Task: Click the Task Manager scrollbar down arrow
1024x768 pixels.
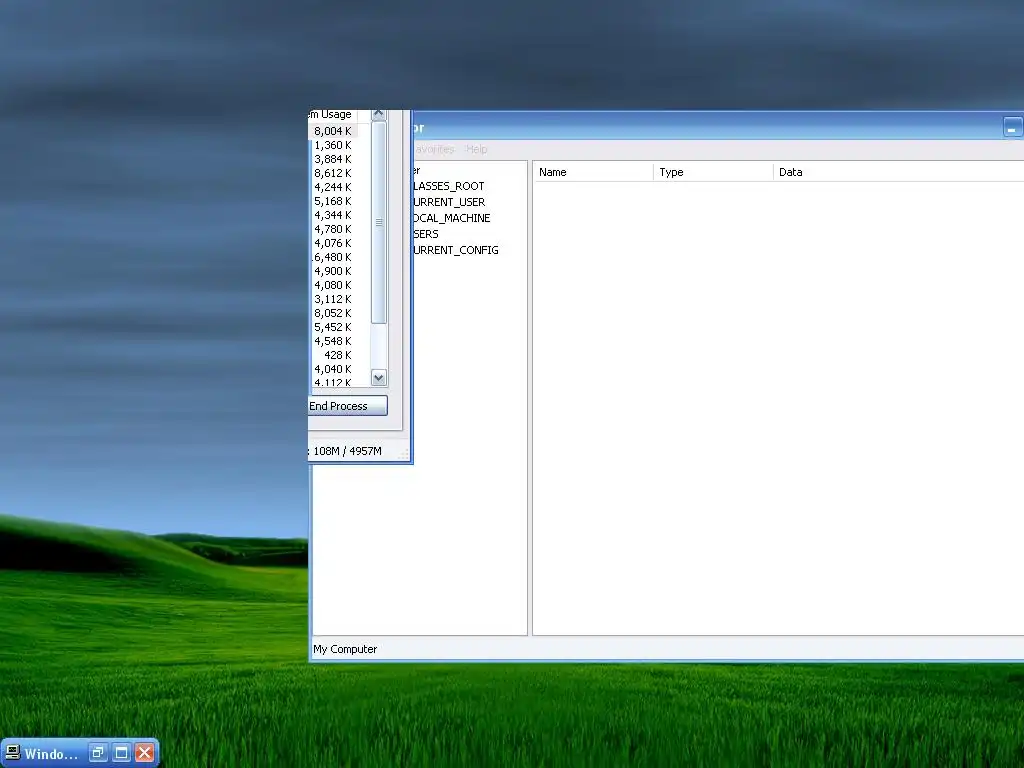Action: (379, 377)
